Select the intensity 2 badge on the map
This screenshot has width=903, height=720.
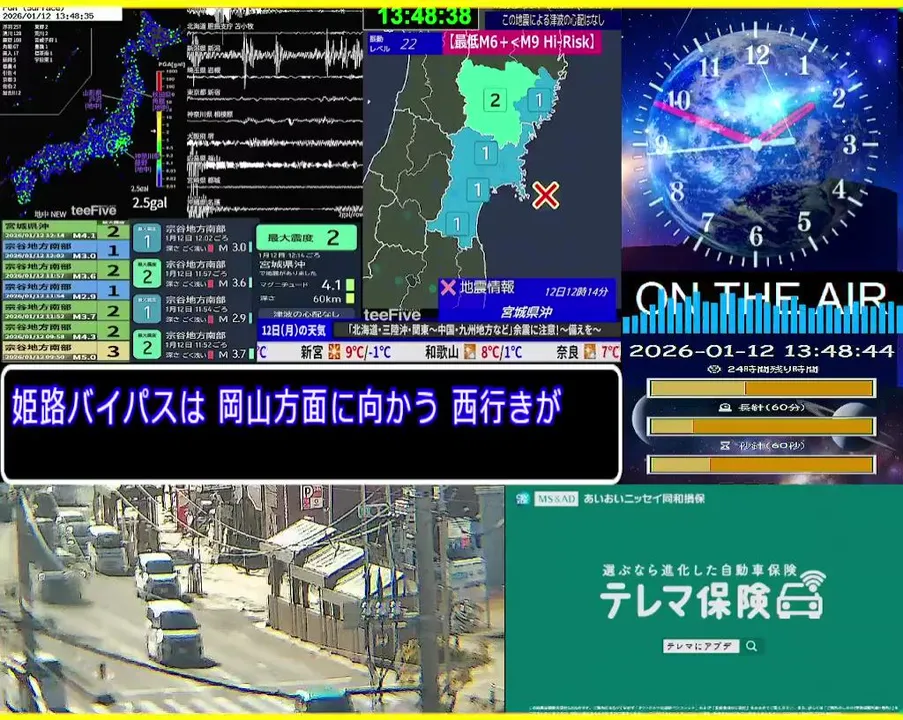pos(495,100)
